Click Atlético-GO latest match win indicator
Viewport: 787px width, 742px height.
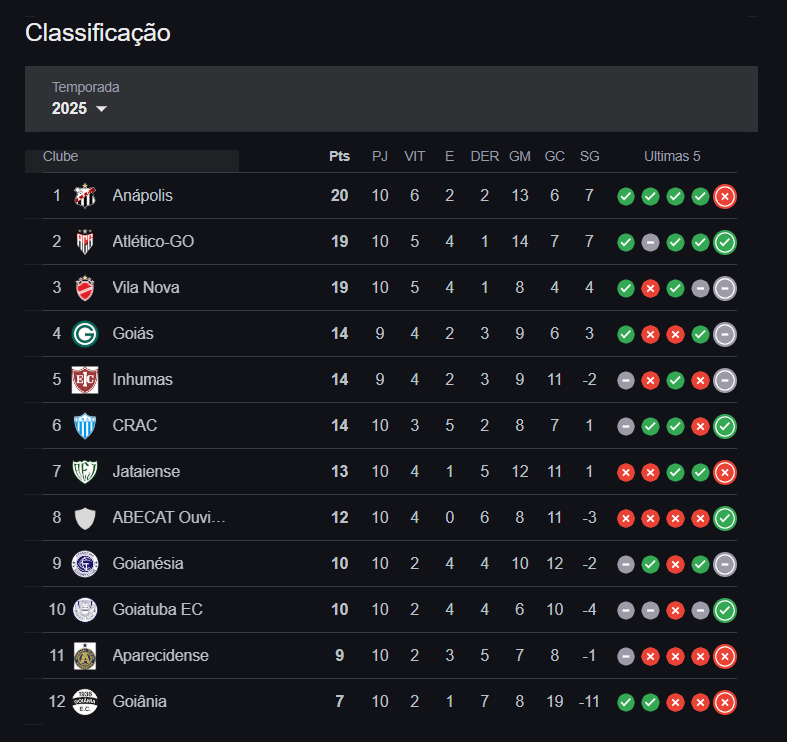click(x=725, y=242)
